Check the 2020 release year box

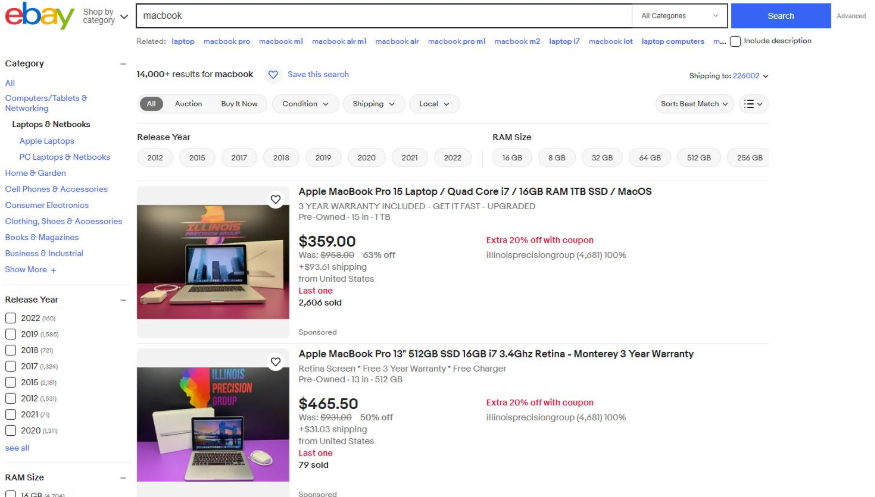(11, 431)
